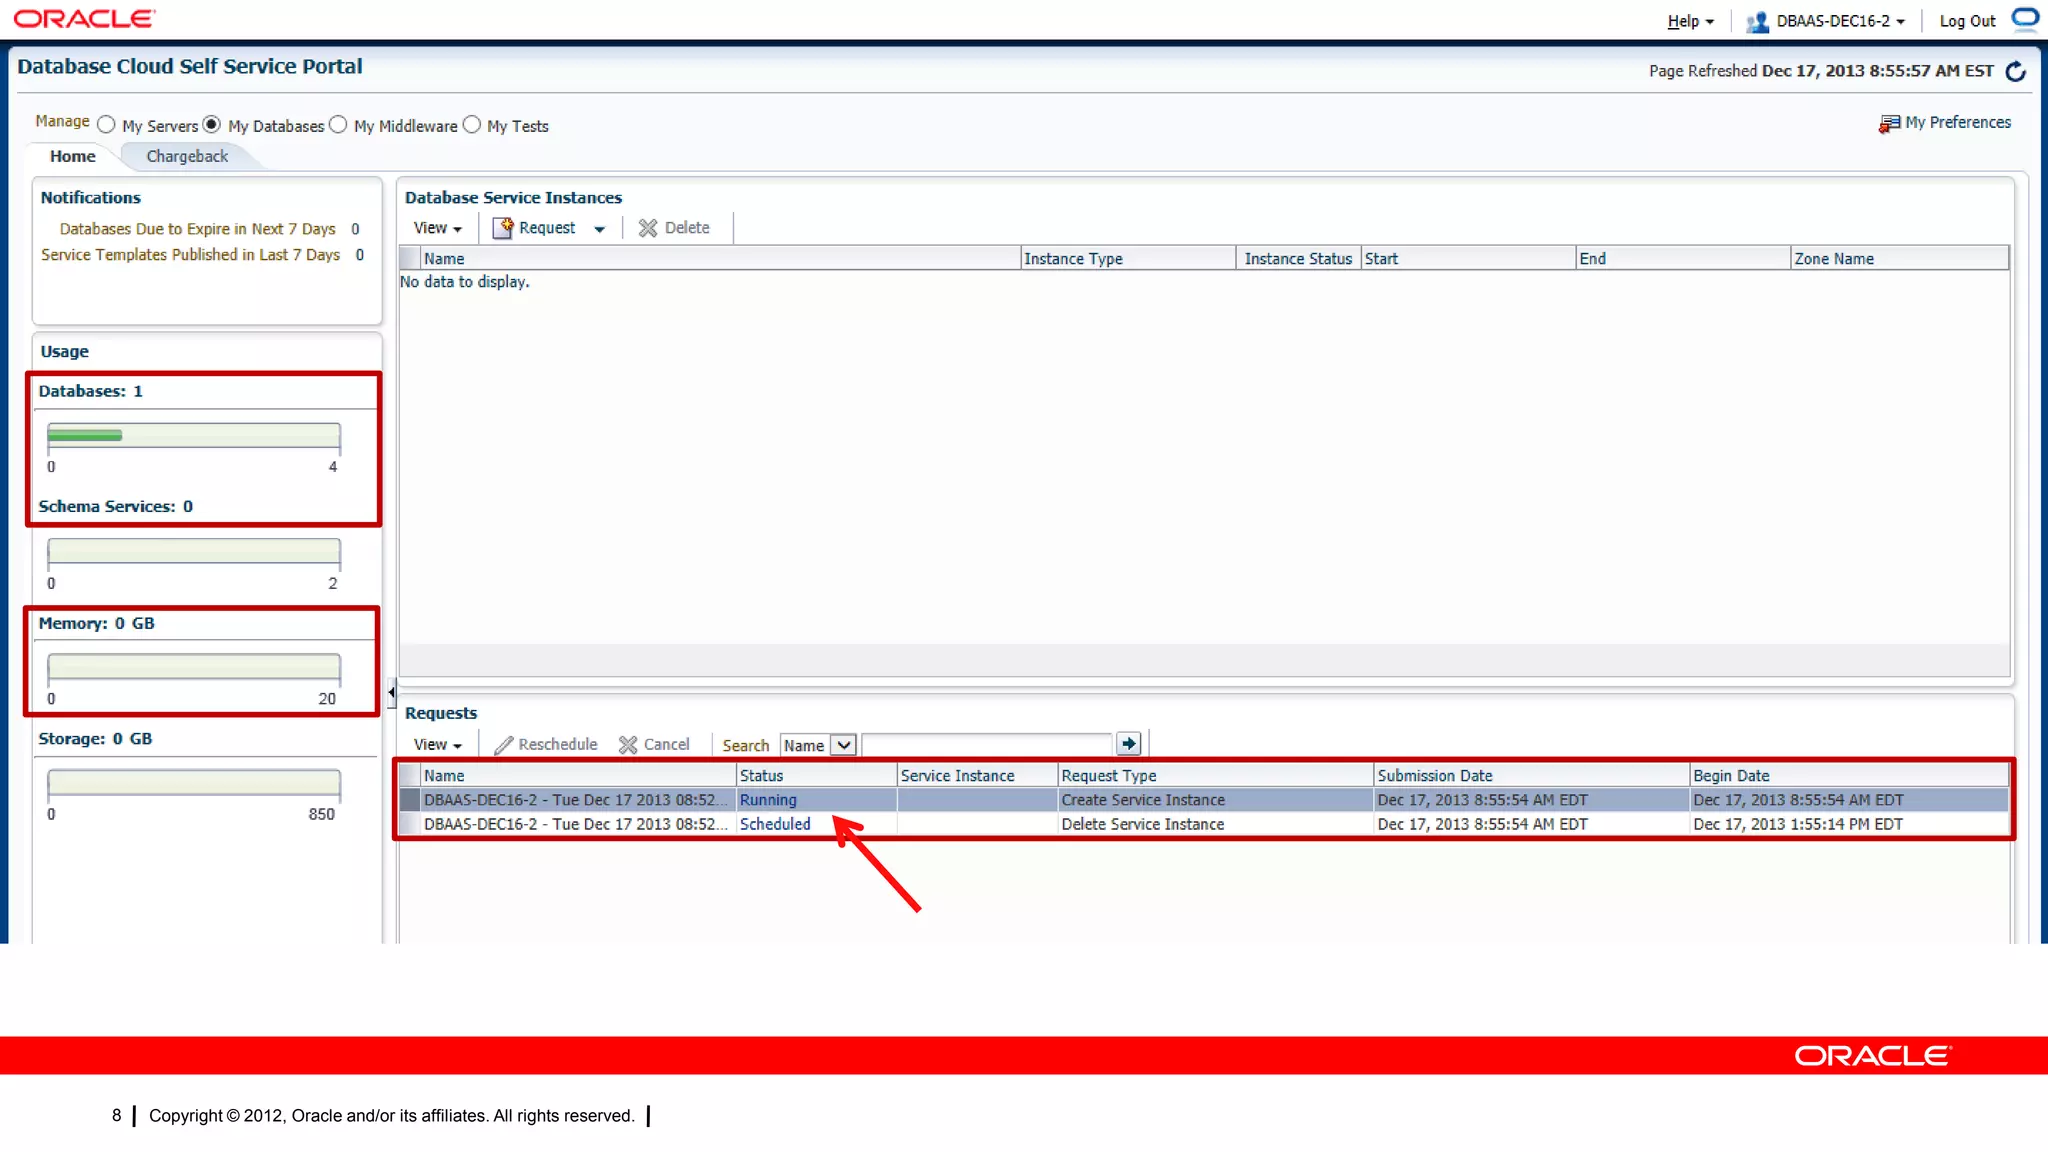Sort requests by Request Type column header
This screenshot has height=1152, width=2048.
tap(1215, 776)
